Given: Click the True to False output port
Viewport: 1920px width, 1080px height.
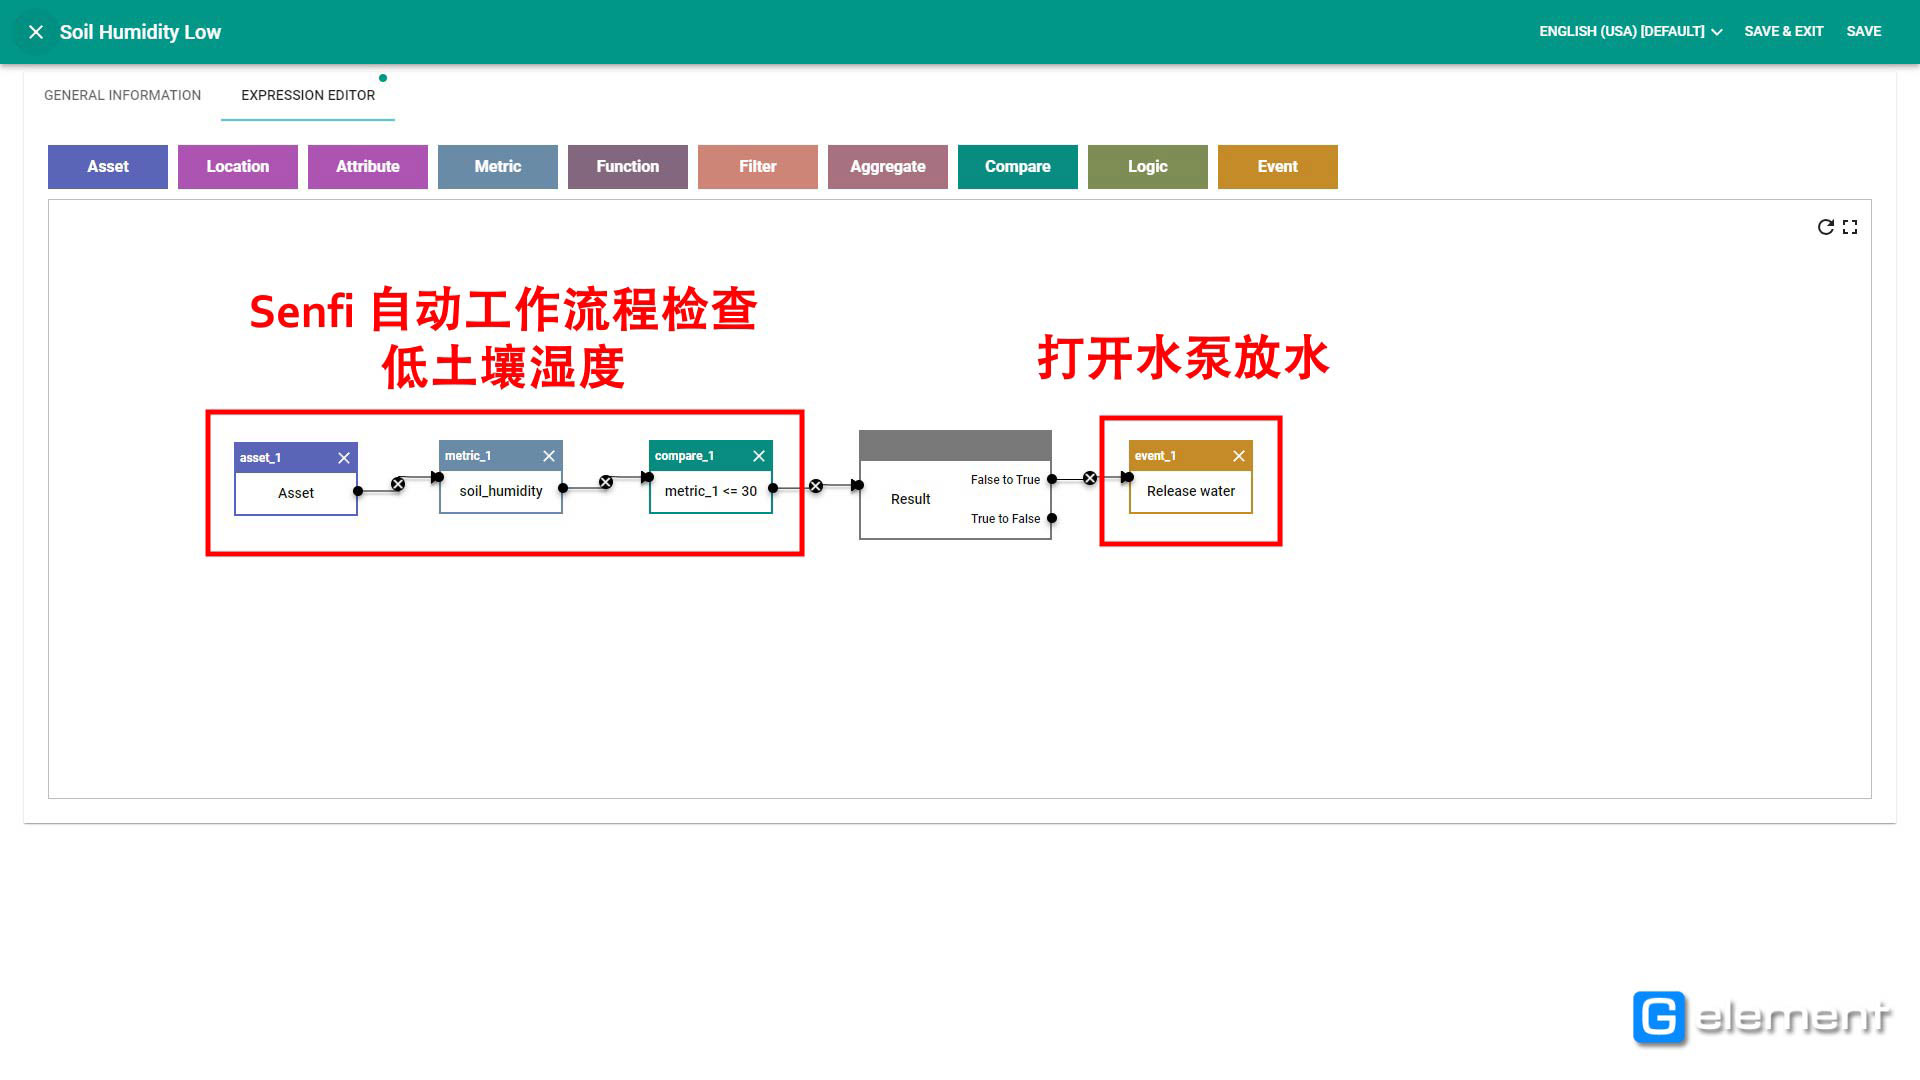Looking at the screenshot, I should [1052, 518].
